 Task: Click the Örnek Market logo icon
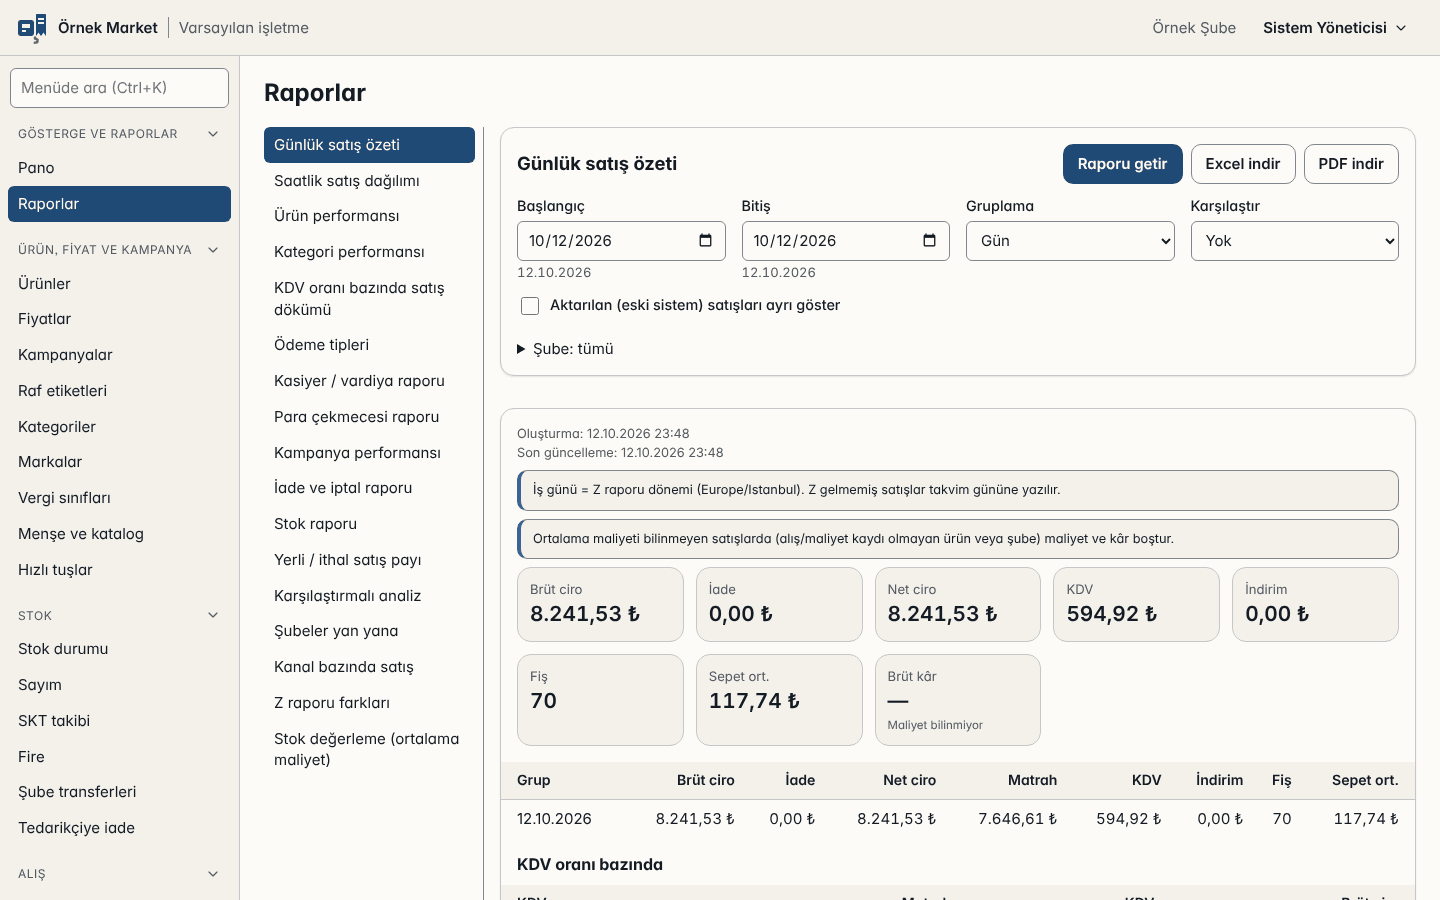pos(32,28)
